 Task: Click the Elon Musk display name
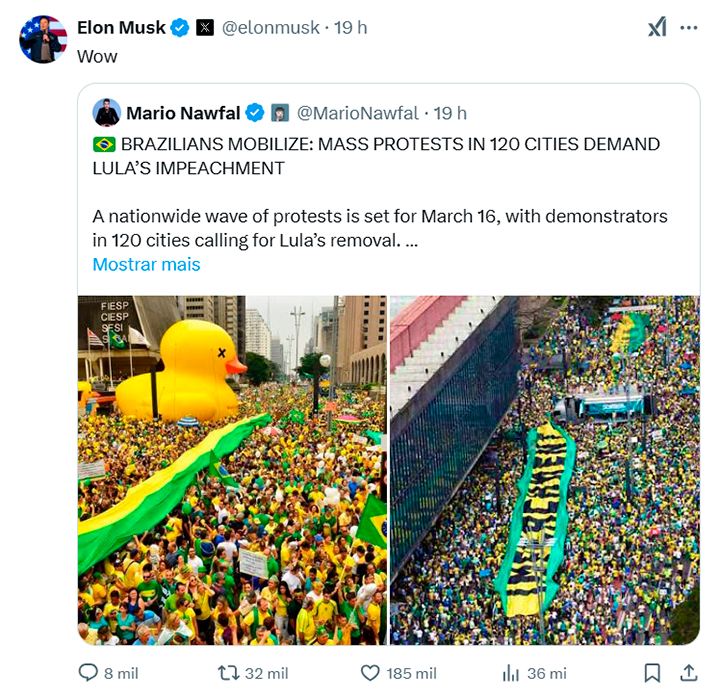click(121, 28)
